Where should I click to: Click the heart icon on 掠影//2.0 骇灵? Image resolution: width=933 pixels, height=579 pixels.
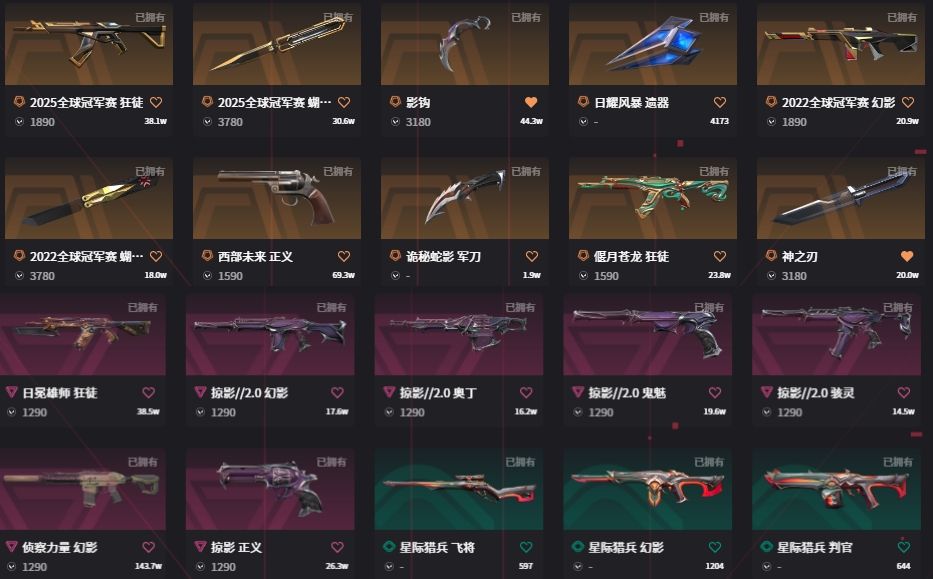(904, 393)
